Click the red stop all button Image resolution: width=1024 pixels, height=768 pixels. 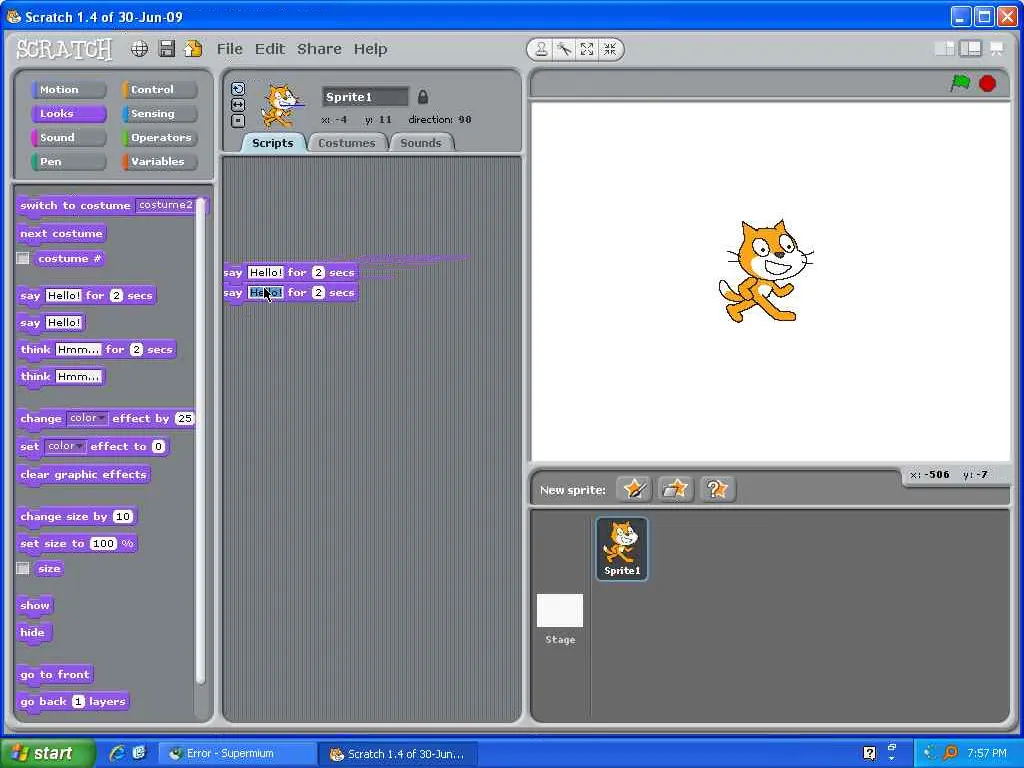point(987,84)
